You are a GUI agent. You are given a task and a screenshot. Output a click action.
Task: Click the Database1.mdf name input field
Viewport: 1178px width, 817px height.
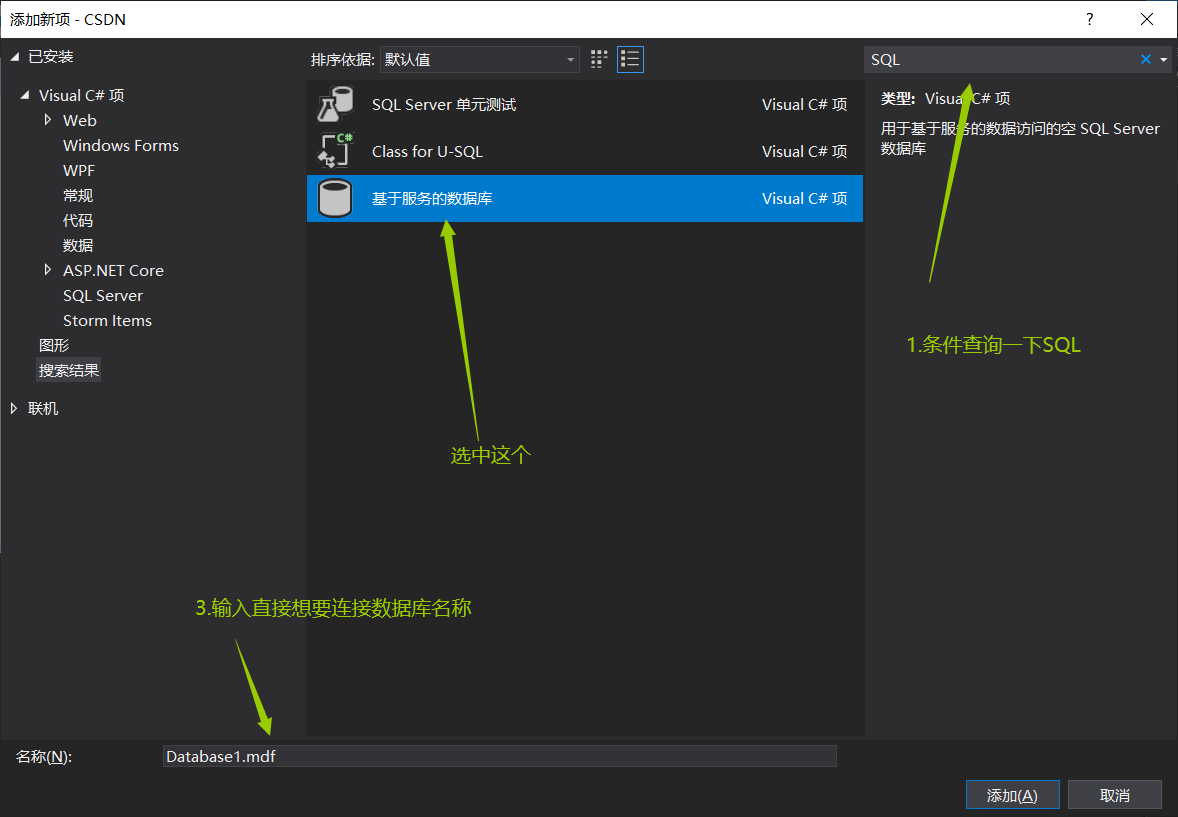tap(500, 756)
